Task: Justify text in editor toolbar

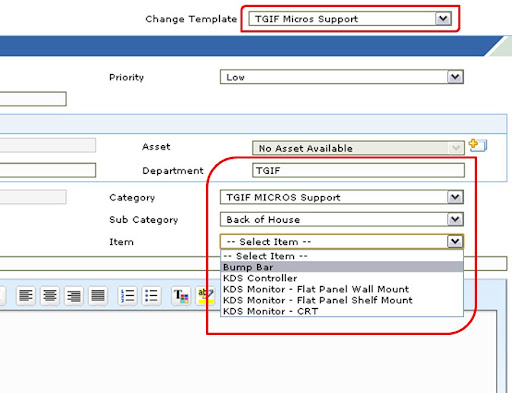Action: click(x=98, y=296)
